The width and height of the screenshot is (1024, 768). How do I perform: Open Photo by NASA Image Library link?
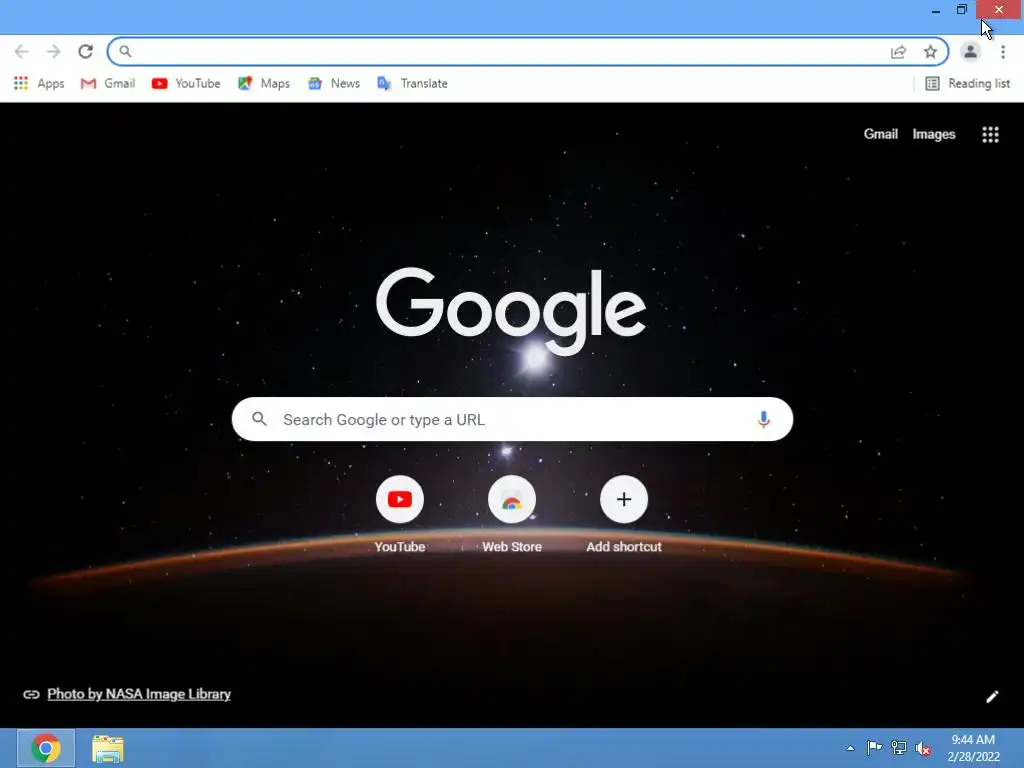[x=139, y=694]
